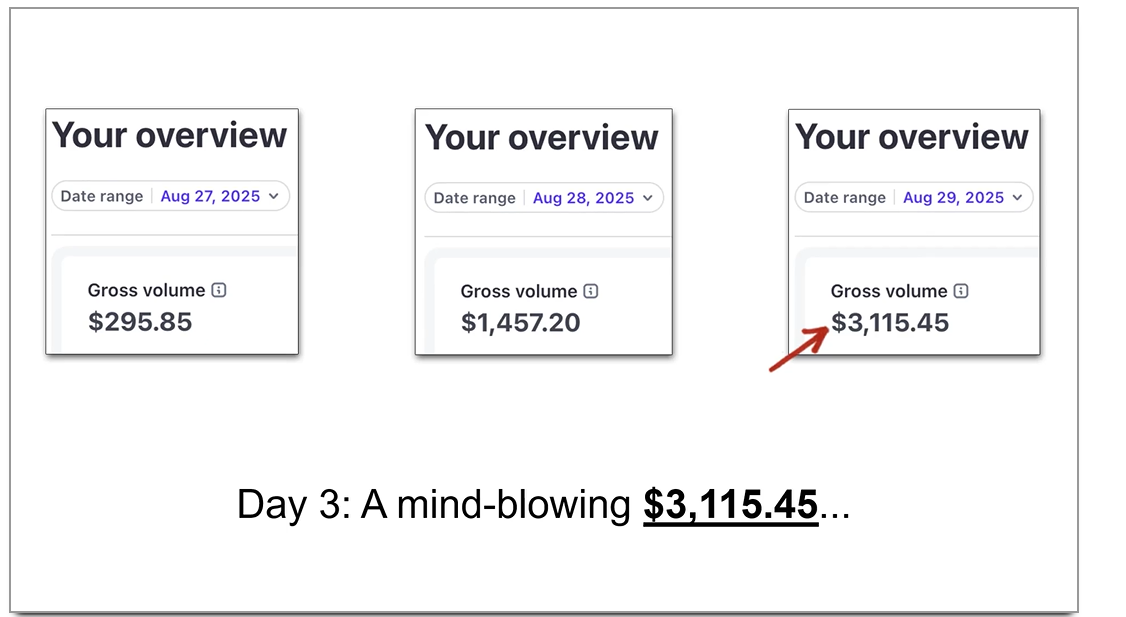This screenshot has width=1126, height=617.
Task: Expand the chevron next to Aug 29, 2025
Action: 1017,197
